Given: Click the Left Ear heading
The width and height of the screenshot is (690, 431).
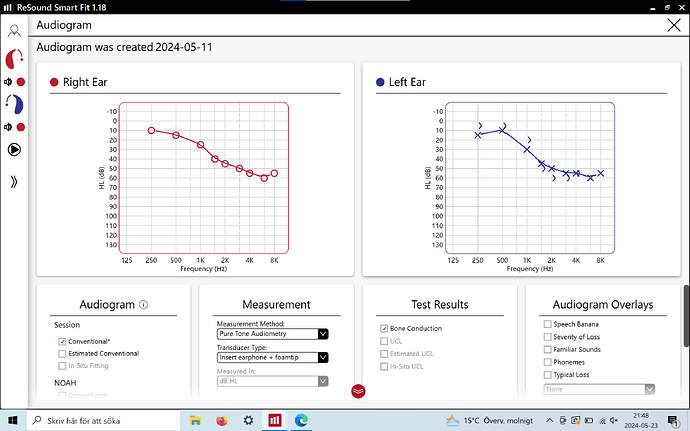Looking at the screenshot, I should coord(407,82).
